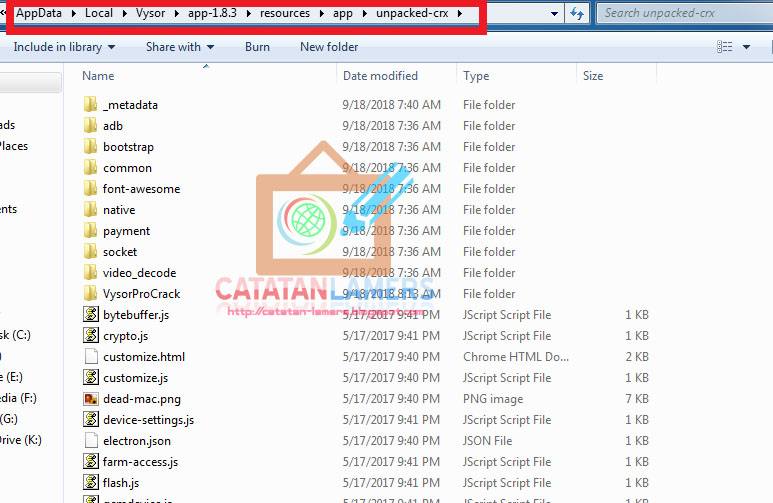Screen dimensions: 773x503
Task: Click the flash.js script file icon
Action: tap(91, 482)
